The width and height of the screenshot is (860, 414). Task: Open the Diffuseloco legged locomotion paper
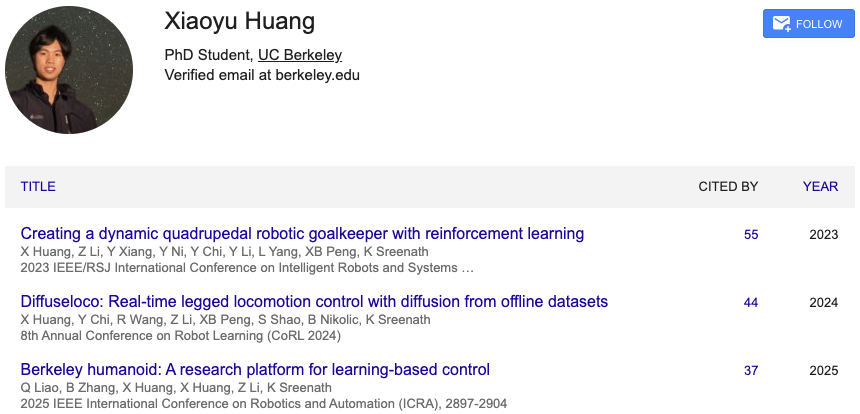click(x=314, y=302)
